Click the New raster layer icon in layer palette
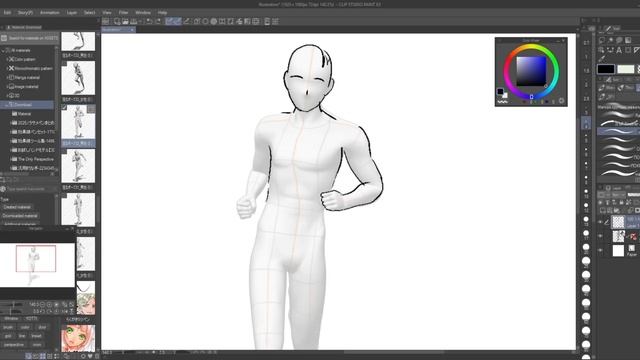640x360 pixels. pos(602,210)
